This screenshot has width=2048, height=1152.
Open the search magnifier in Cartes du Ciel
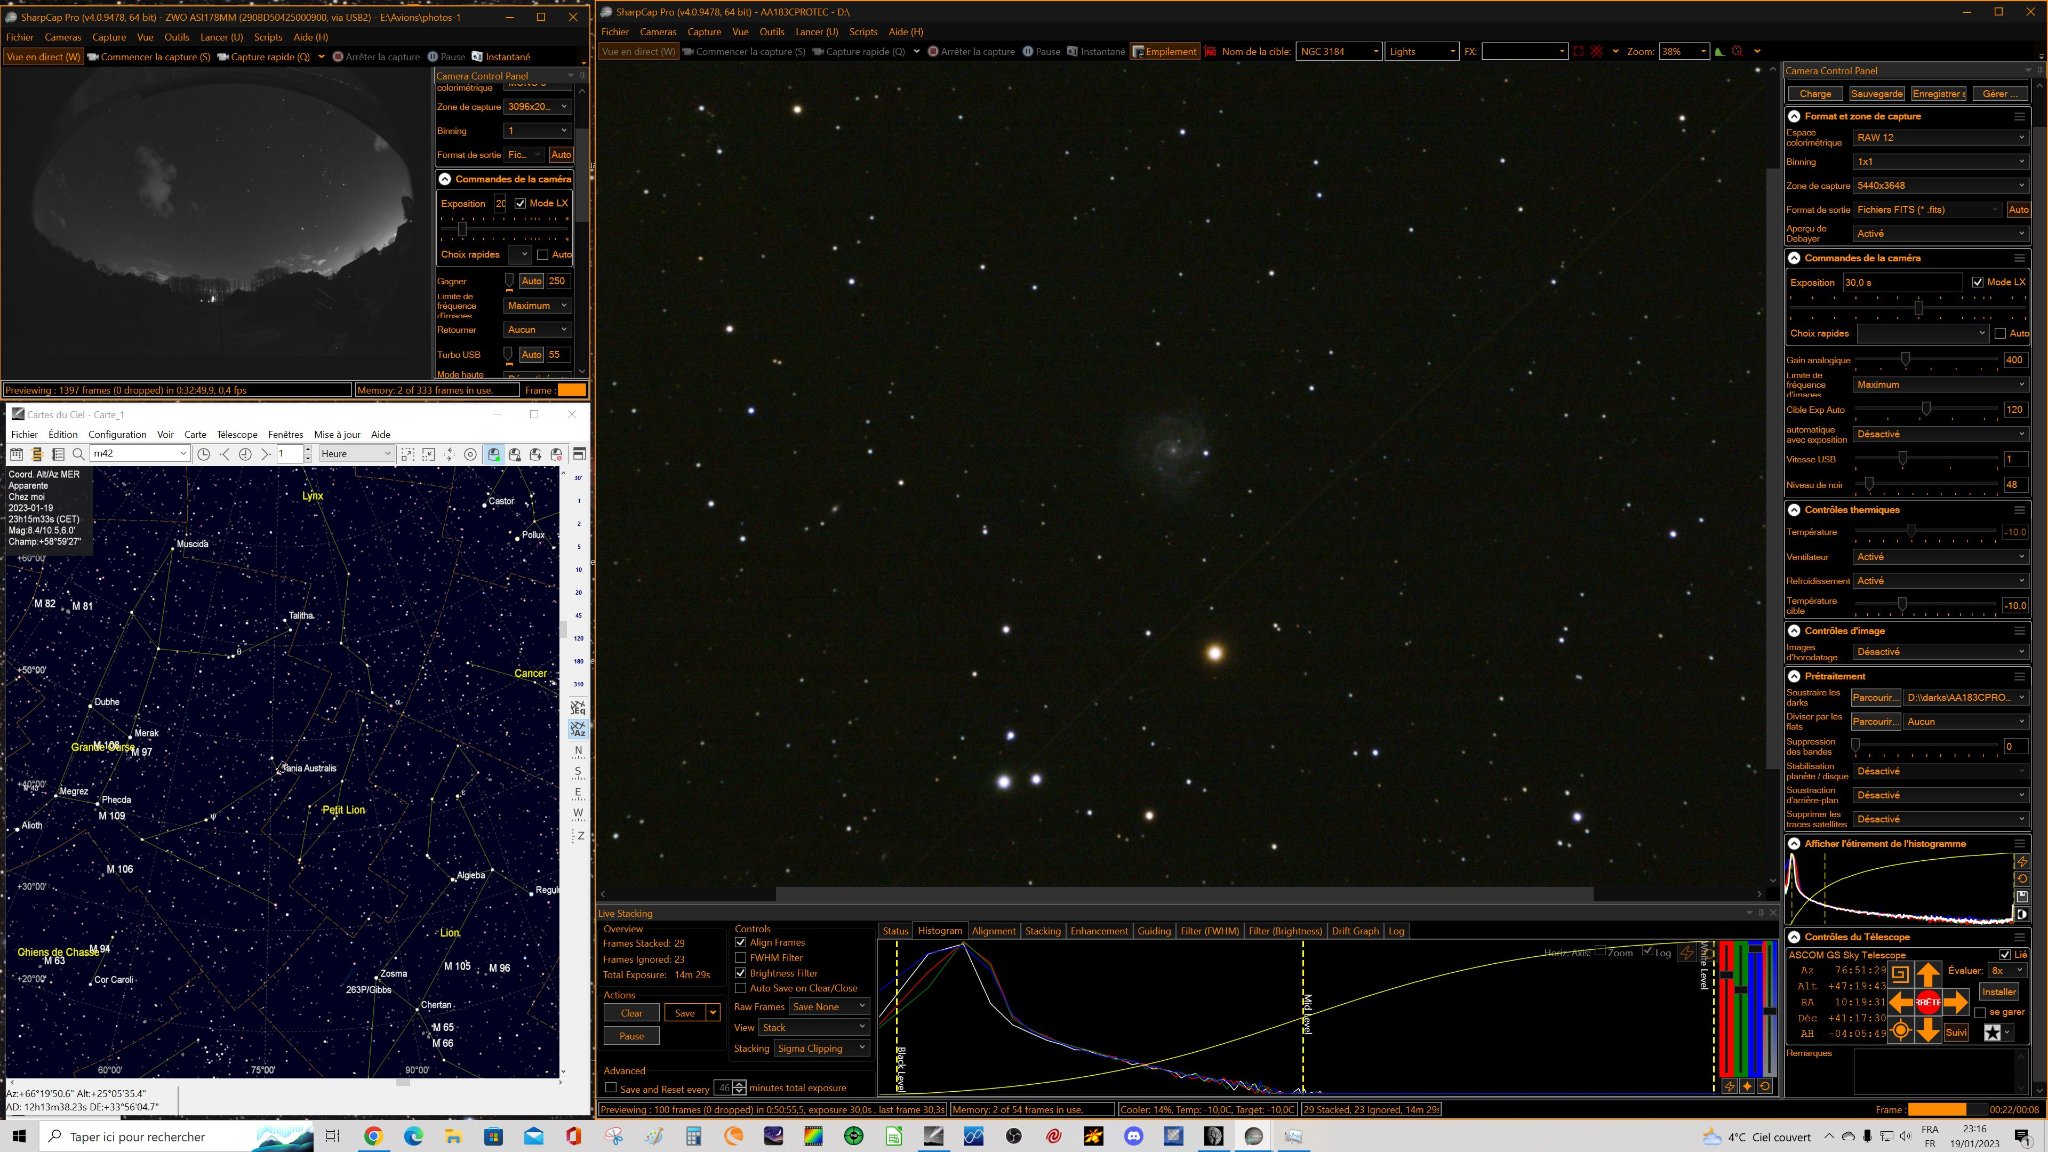point(78,454)
